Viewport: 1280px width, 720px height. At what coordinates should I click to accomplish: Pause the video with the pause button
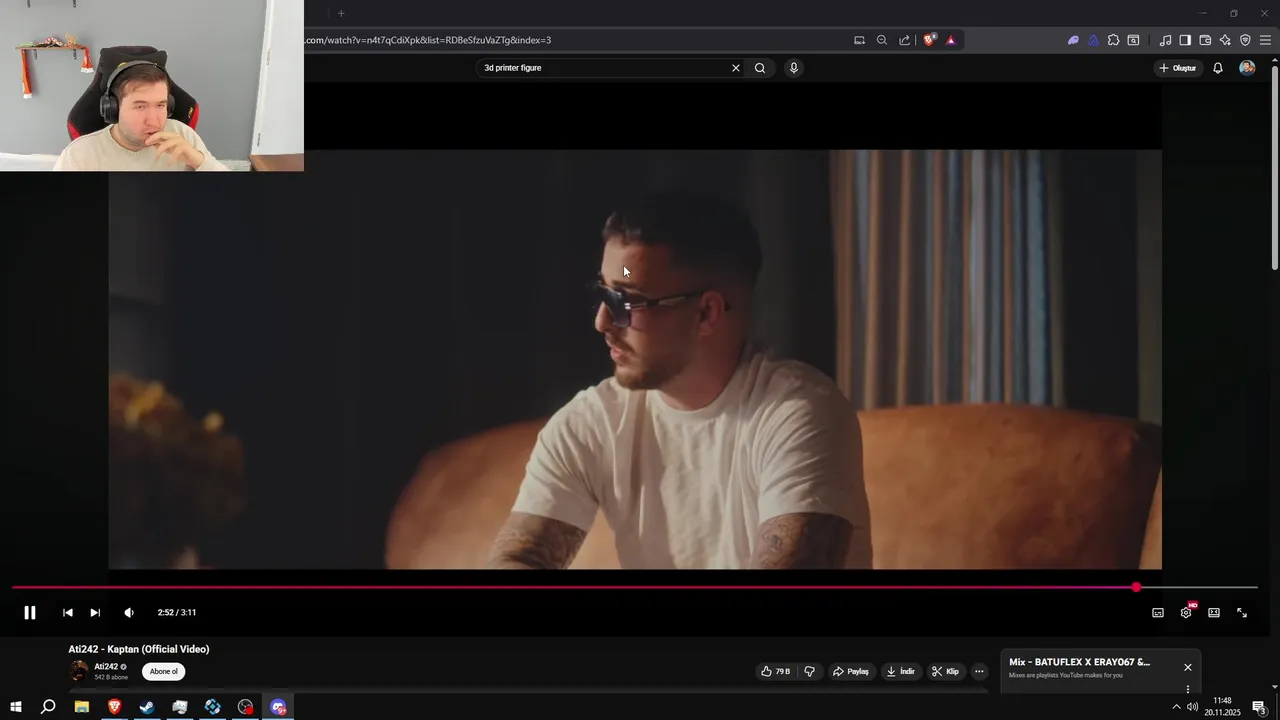pos(30,613)
